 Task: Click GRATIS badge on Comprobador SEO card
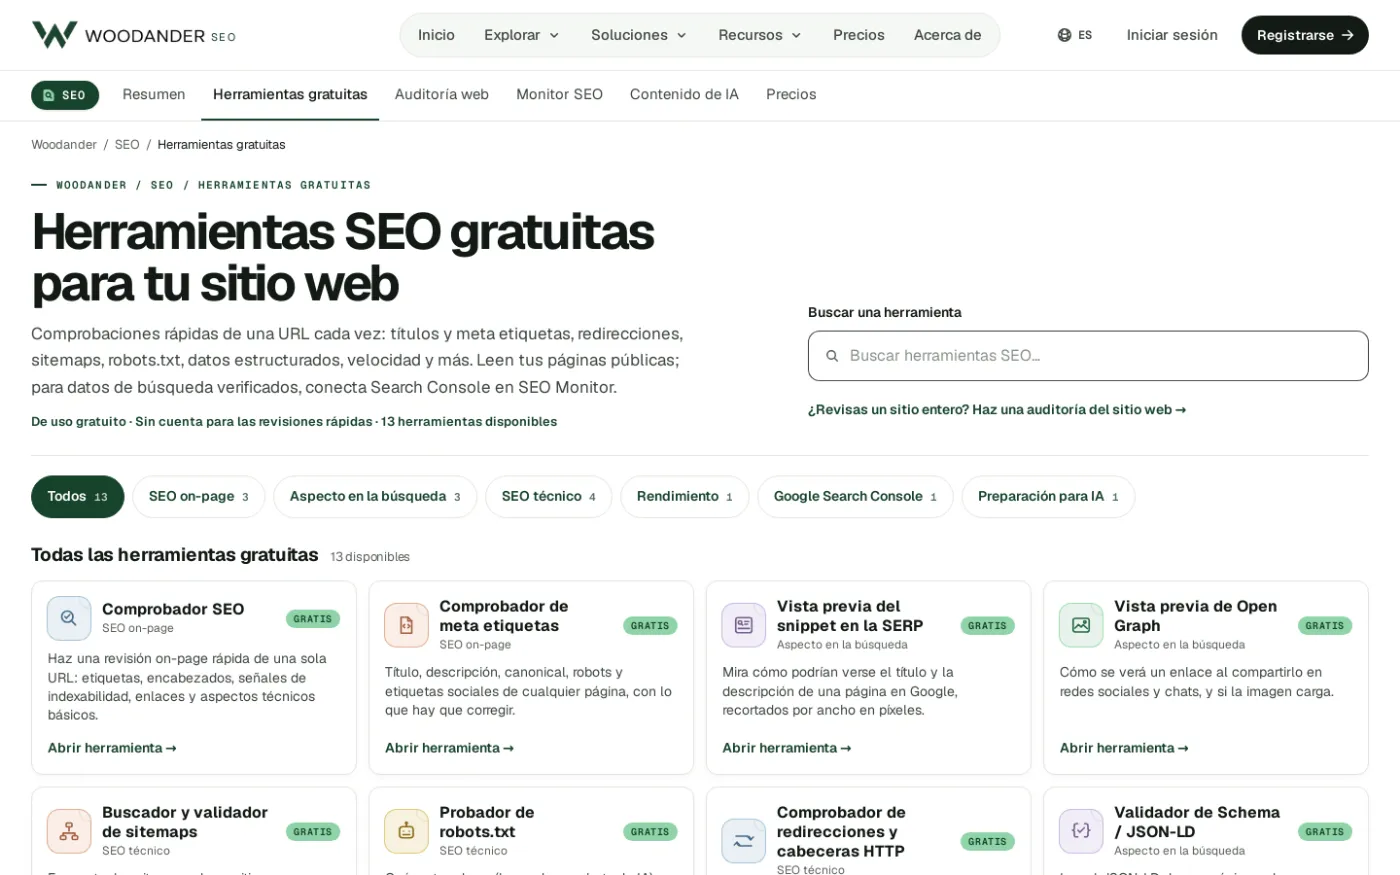point(313,619)
